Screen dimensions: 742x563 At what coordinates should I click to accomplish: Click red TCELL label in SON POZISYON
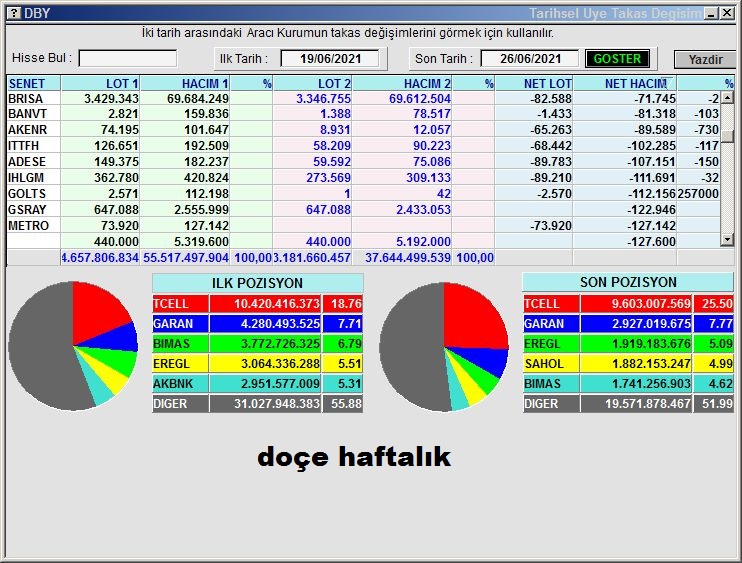551,304
